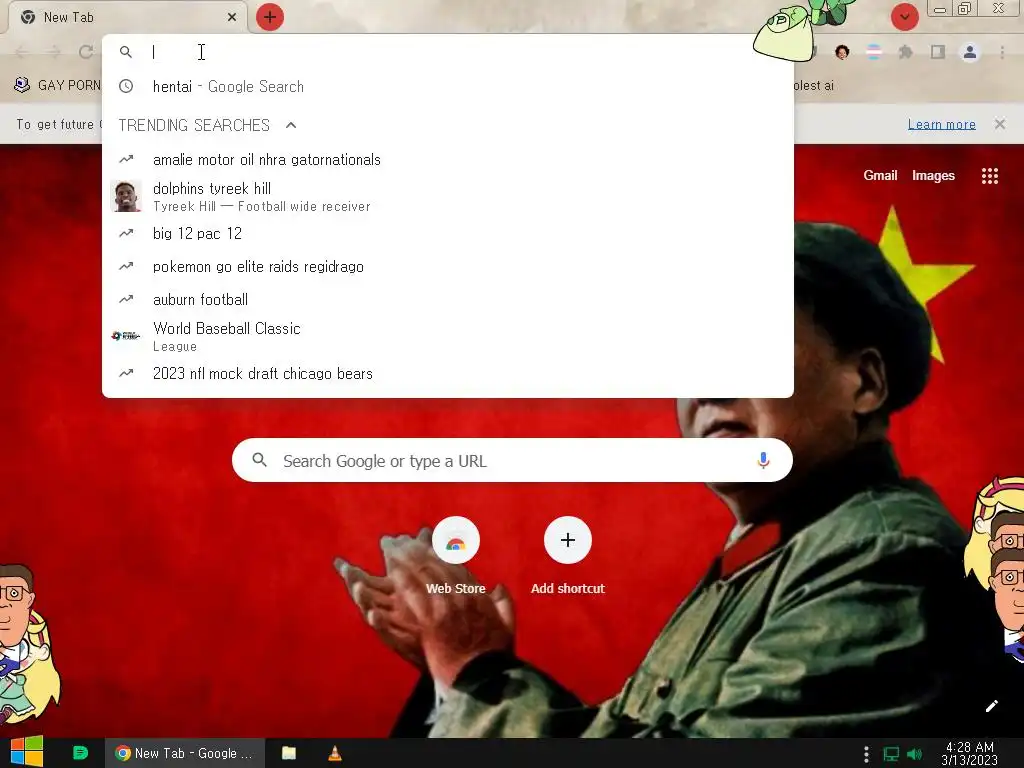The height and width of the screenshot is (768, 1024).
Task: Click the search magnifier icon in the omnibox
Action: tap(126, 52)
